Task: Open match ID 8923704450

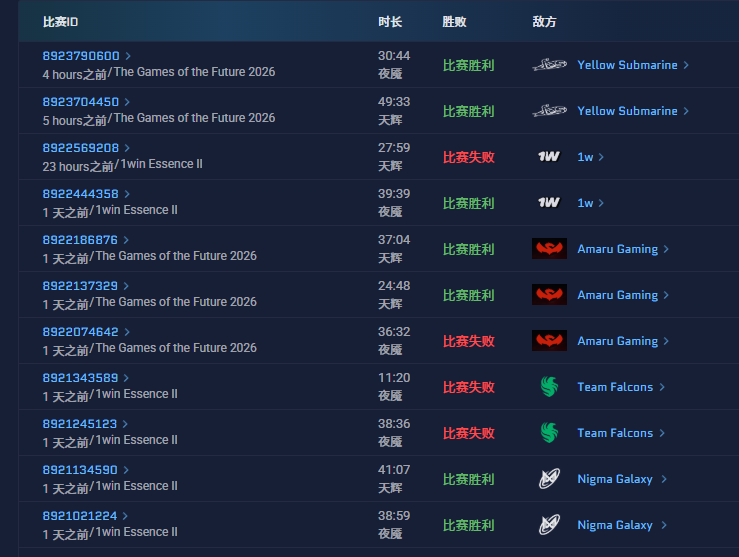Action: 81,102
